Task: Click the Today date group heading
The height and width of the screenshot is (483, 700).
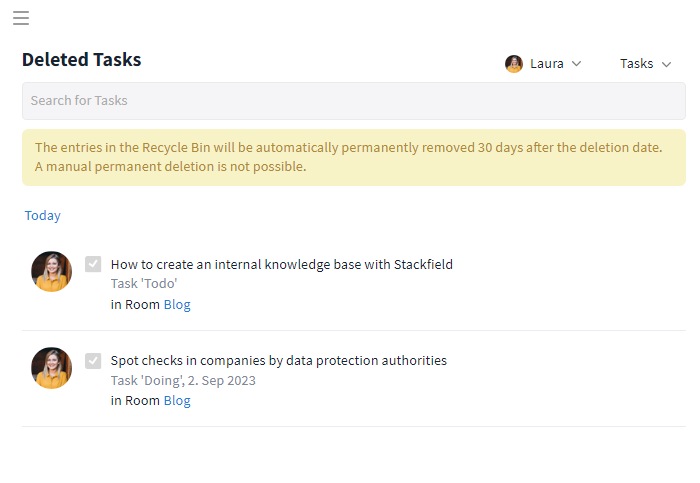Action: [42, 216]
